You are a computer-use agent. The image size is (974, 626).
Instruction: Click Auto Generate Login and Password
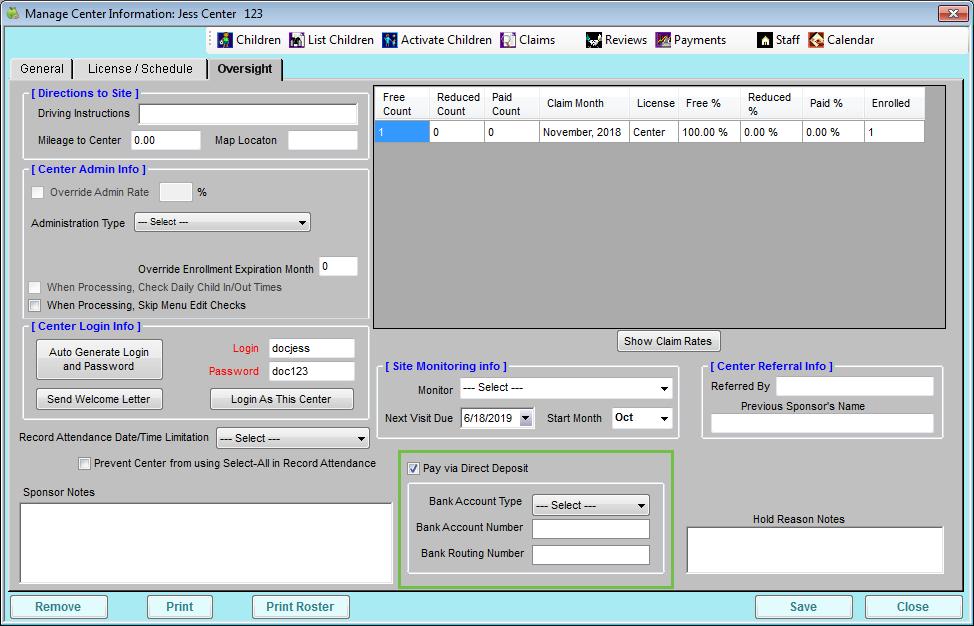[x=99, y=360]
